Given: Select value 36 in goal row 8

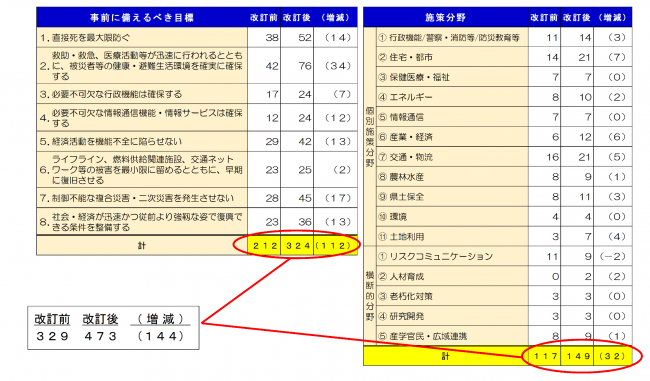Looking at the screenshot, I should (305, 222).
